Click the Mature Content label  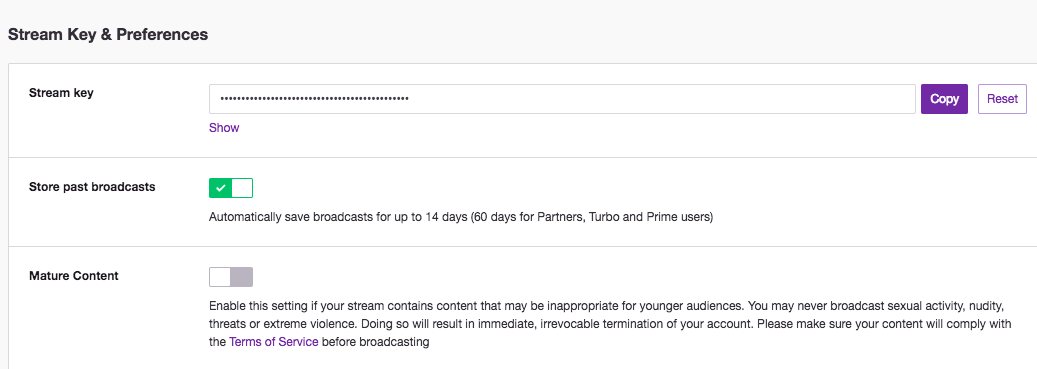pos(73,276)
